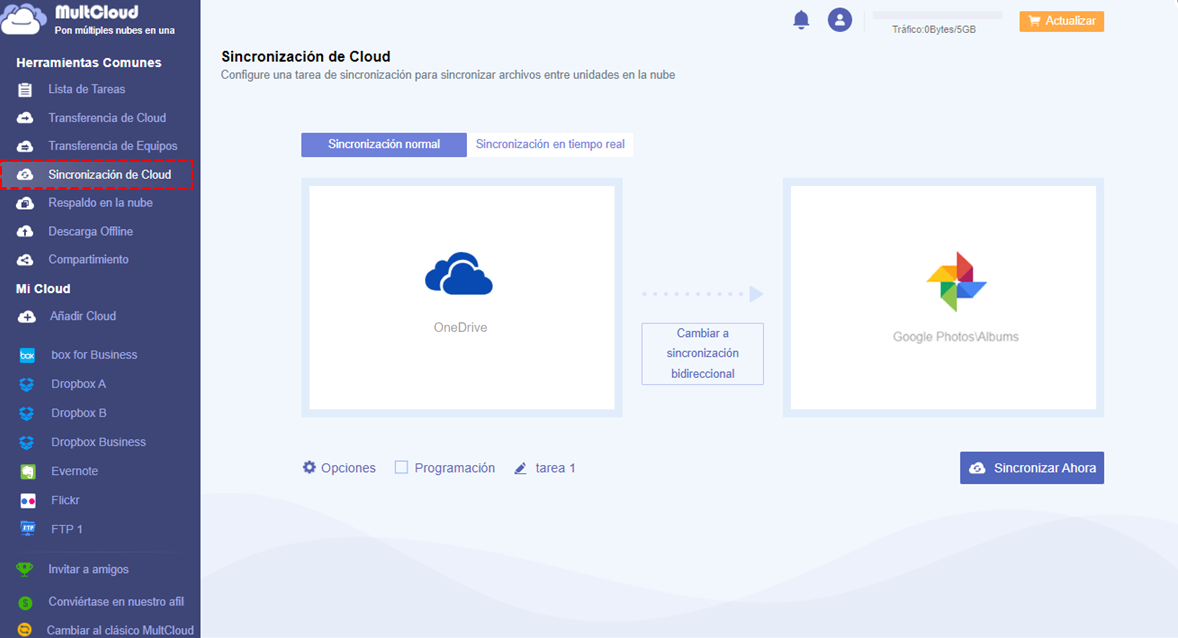Screen dimensions: 1178x638
Task: Click the Evernote elephant icon
Action: click(x=27, y=471)
